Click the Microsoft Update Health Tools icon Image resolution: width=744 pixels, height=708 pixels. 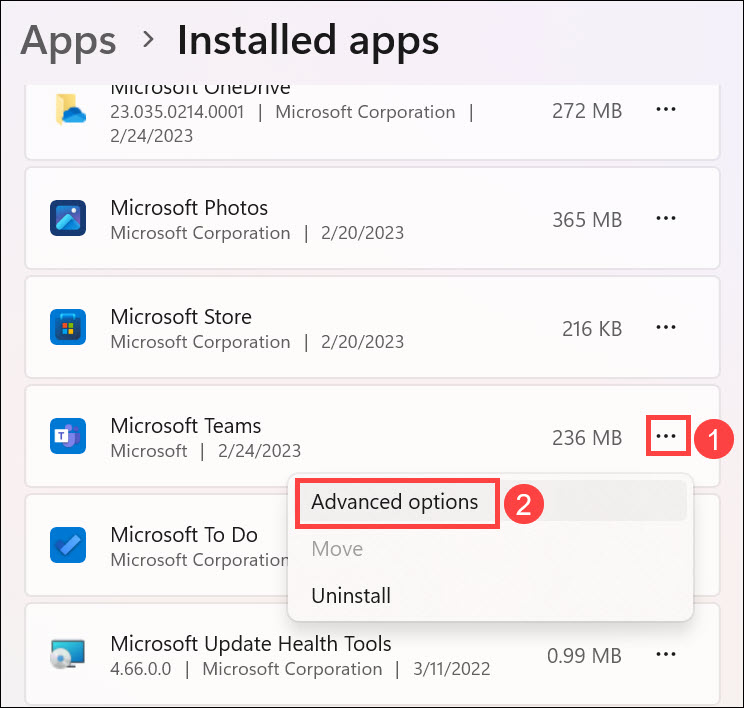68,654
